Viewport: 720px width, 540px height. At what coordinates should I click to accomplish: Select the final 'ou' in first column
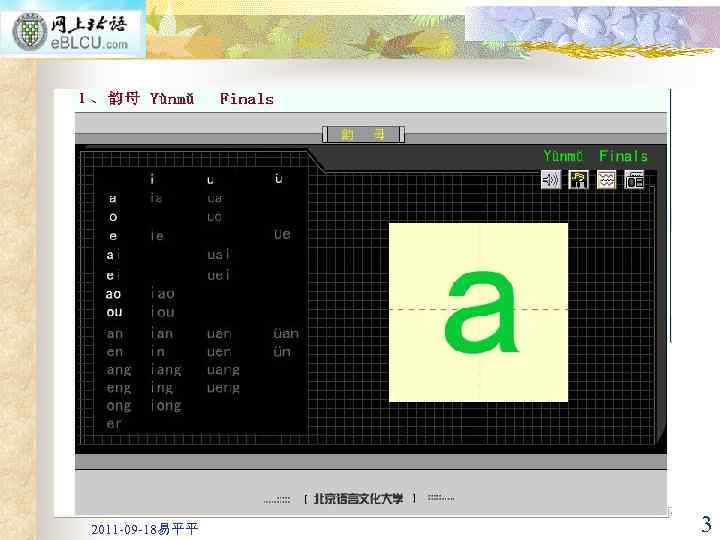point(114,312)
